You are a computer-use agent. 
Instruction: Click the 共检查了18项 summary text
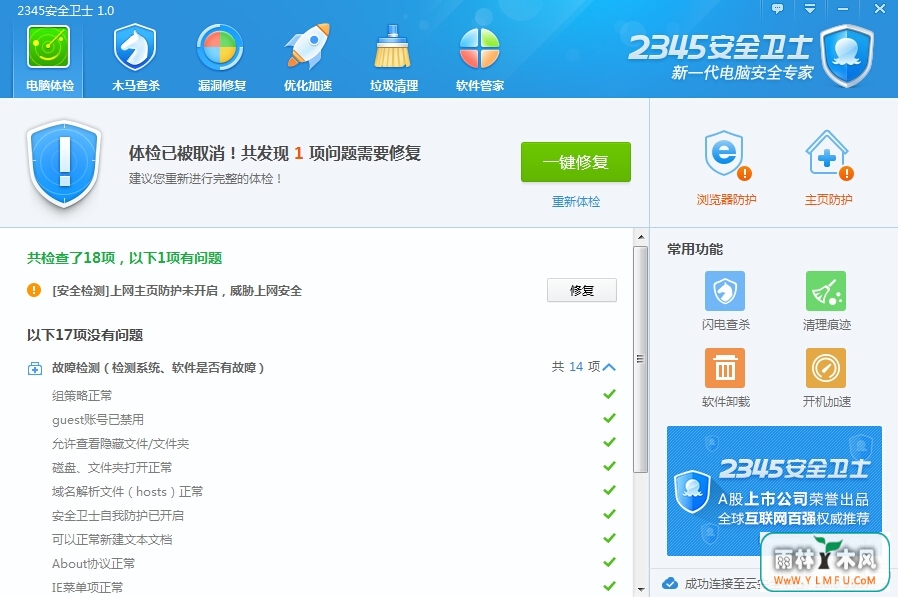point(124,258)
